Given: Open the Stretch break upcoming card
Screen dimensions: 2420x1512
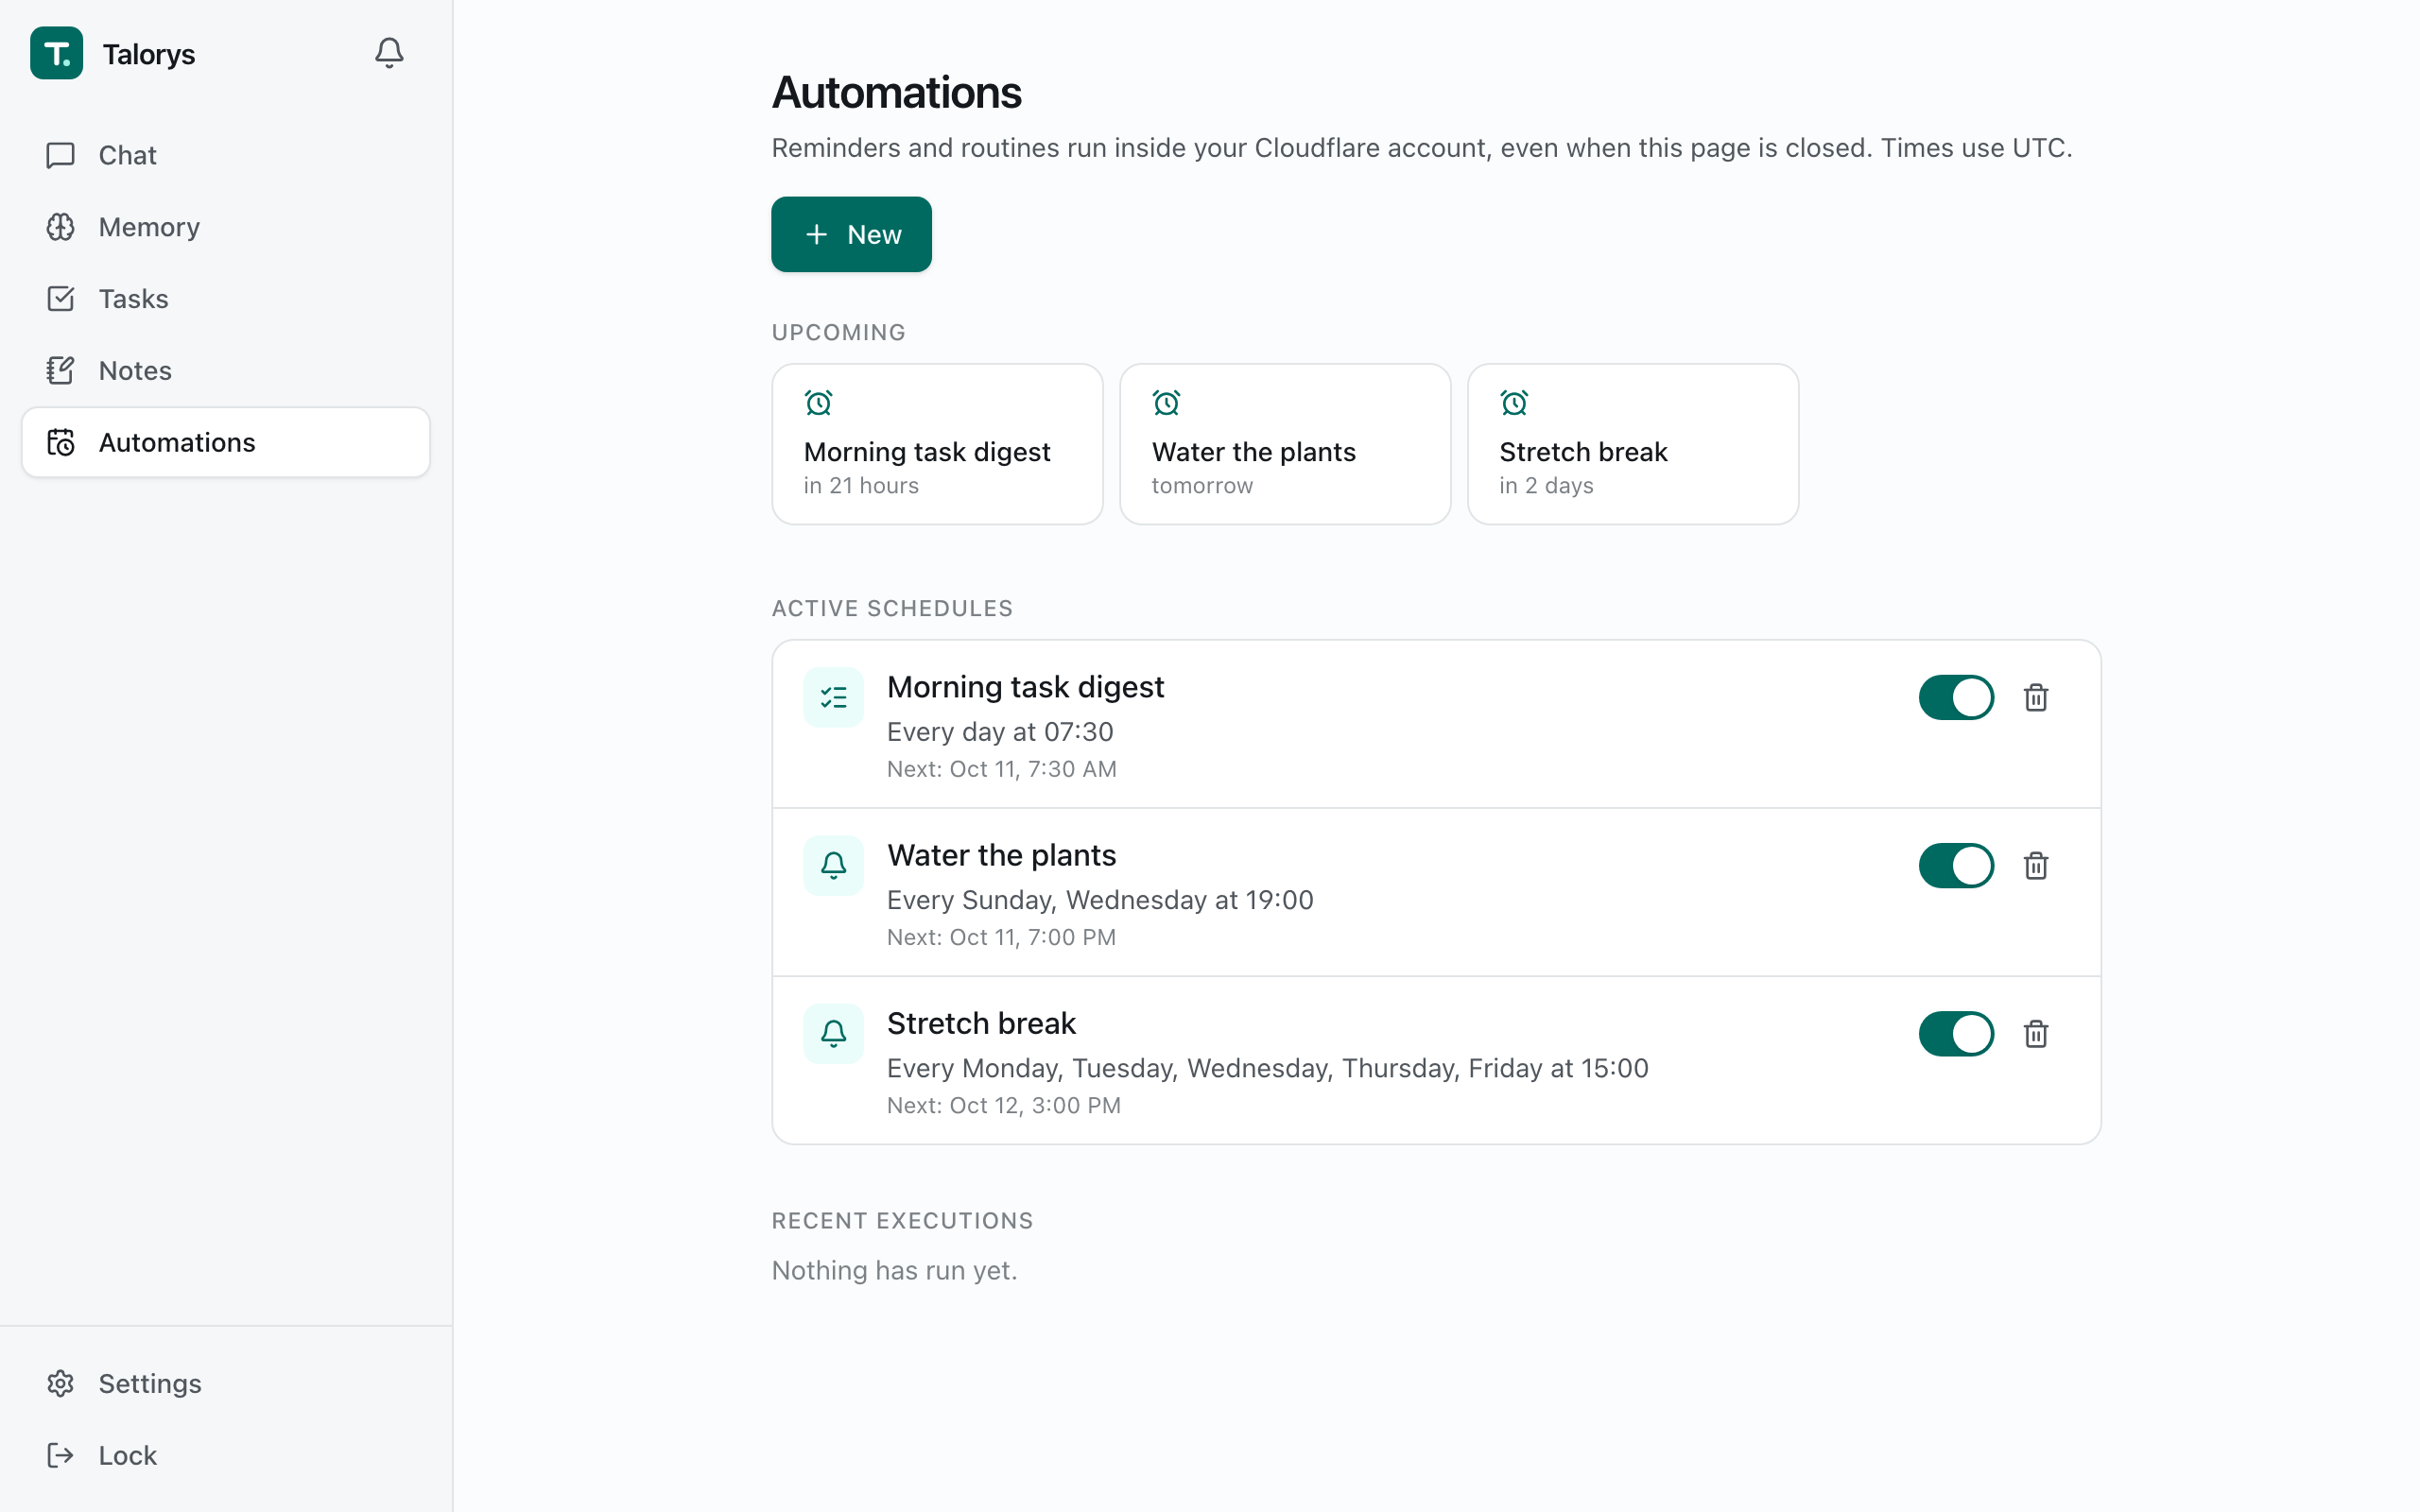Looking at the screenshot, I should [x=1633, y=444].
